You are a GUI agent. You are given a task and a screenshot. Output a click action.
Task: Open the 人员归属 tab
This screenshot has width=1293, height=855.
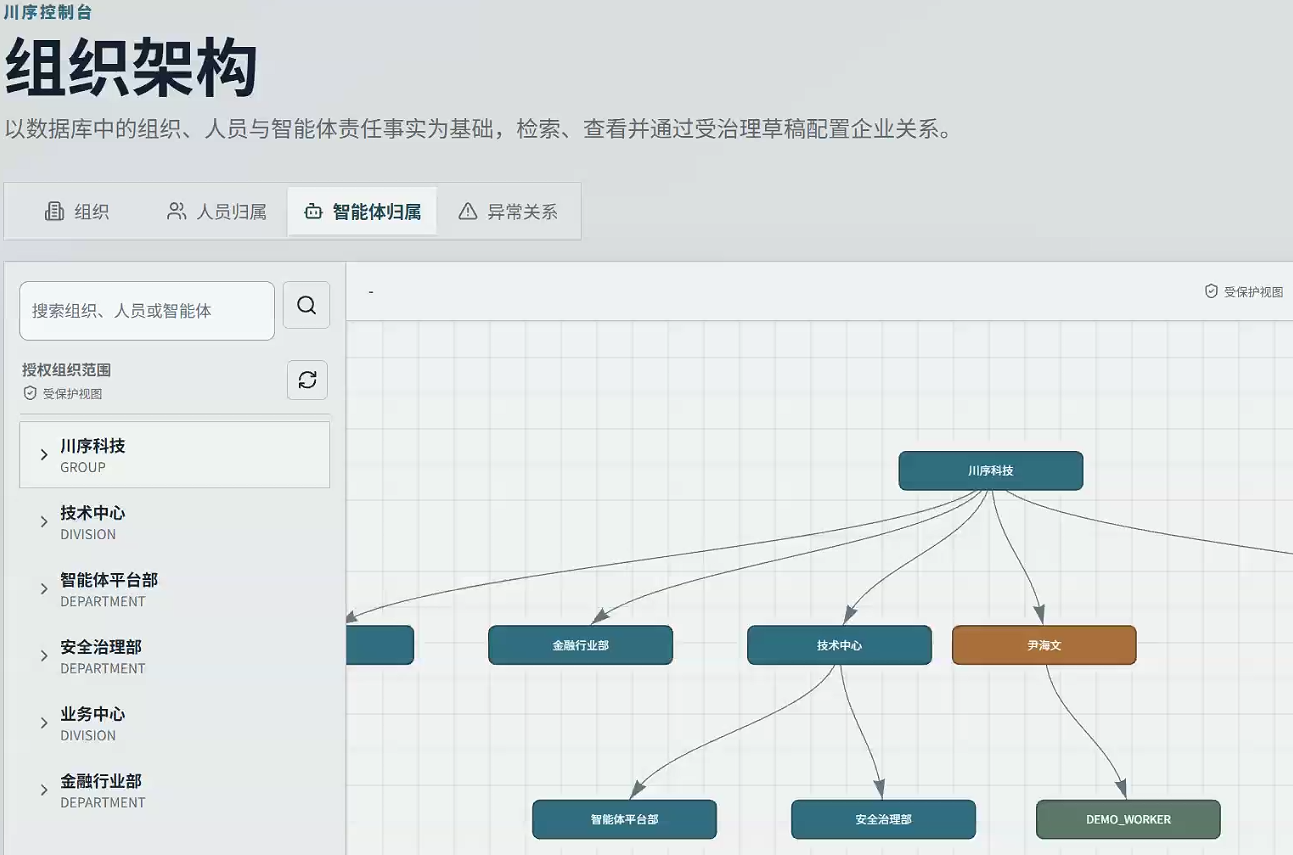tap(217, 211)
